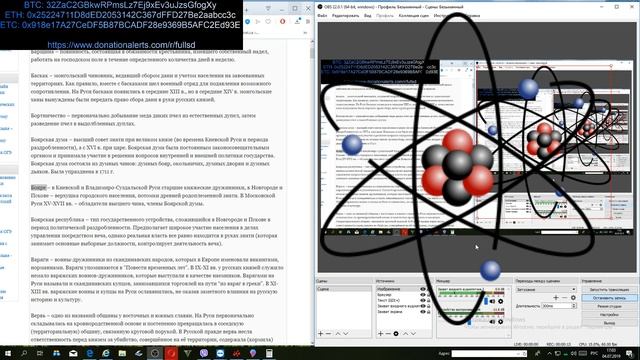Screen dimensions: 640x360
Task: Lock the Текст (GDI+) source
Action: [429, 300]
